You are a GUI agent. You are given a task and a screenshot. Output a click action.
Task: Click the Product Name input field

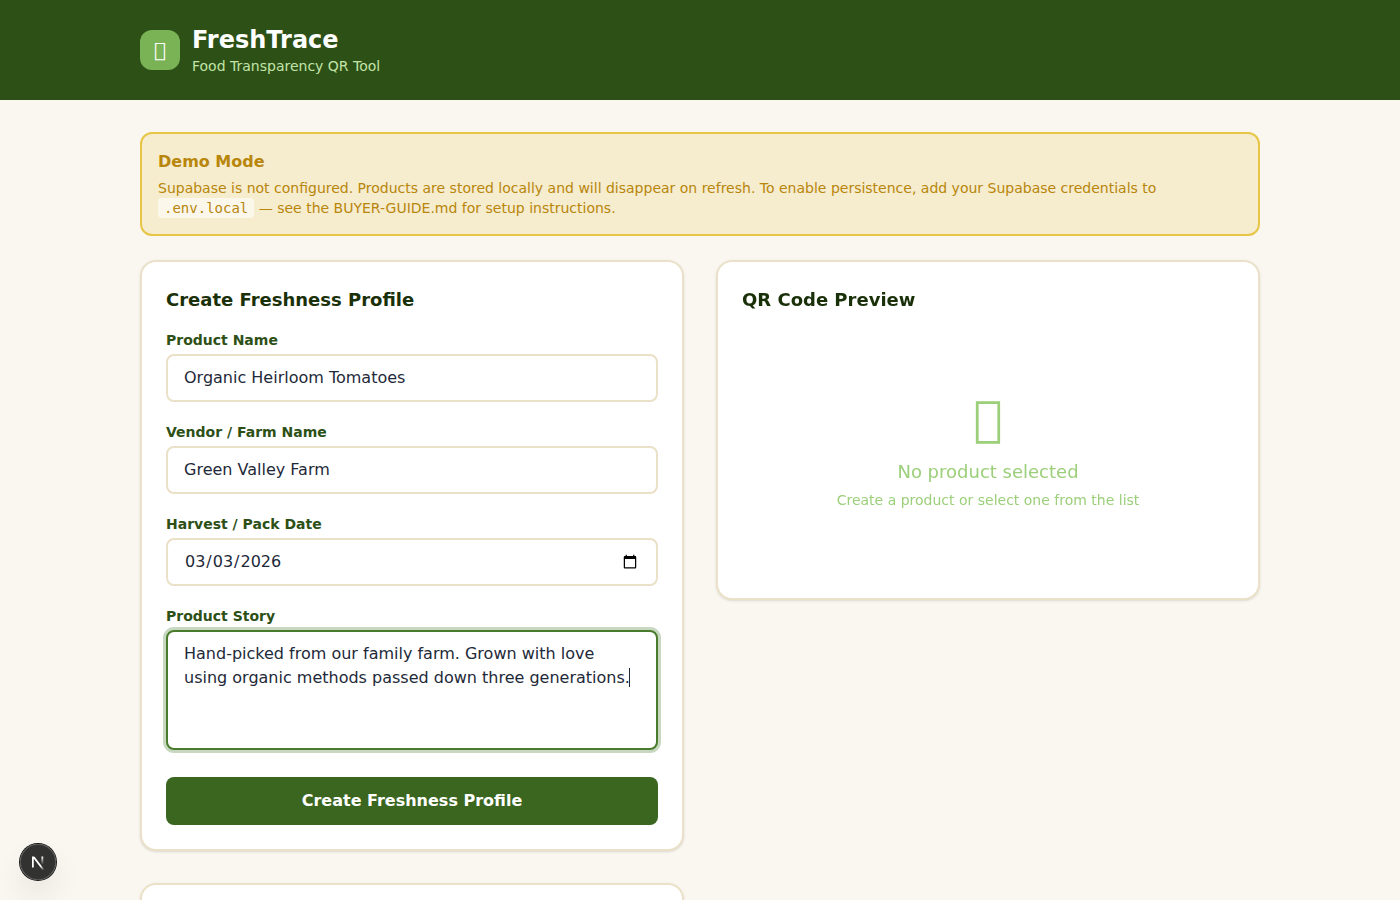(x=411, y=378)
